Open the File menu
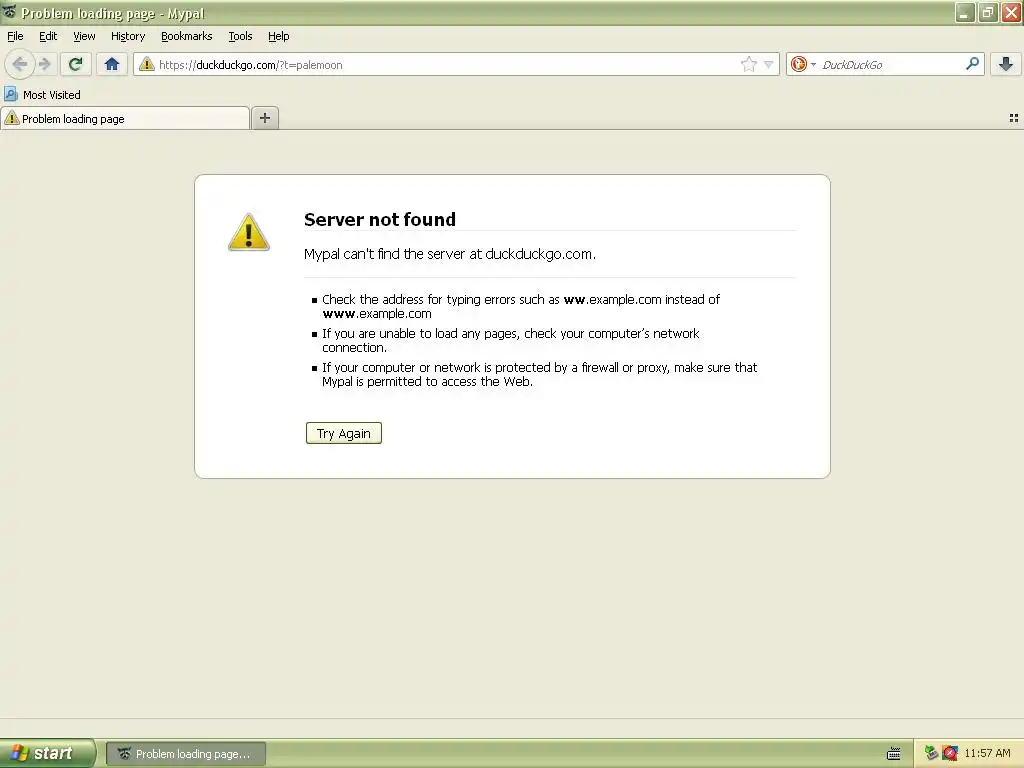Viewport: 1024px width, 768px height. coord(15,36)
